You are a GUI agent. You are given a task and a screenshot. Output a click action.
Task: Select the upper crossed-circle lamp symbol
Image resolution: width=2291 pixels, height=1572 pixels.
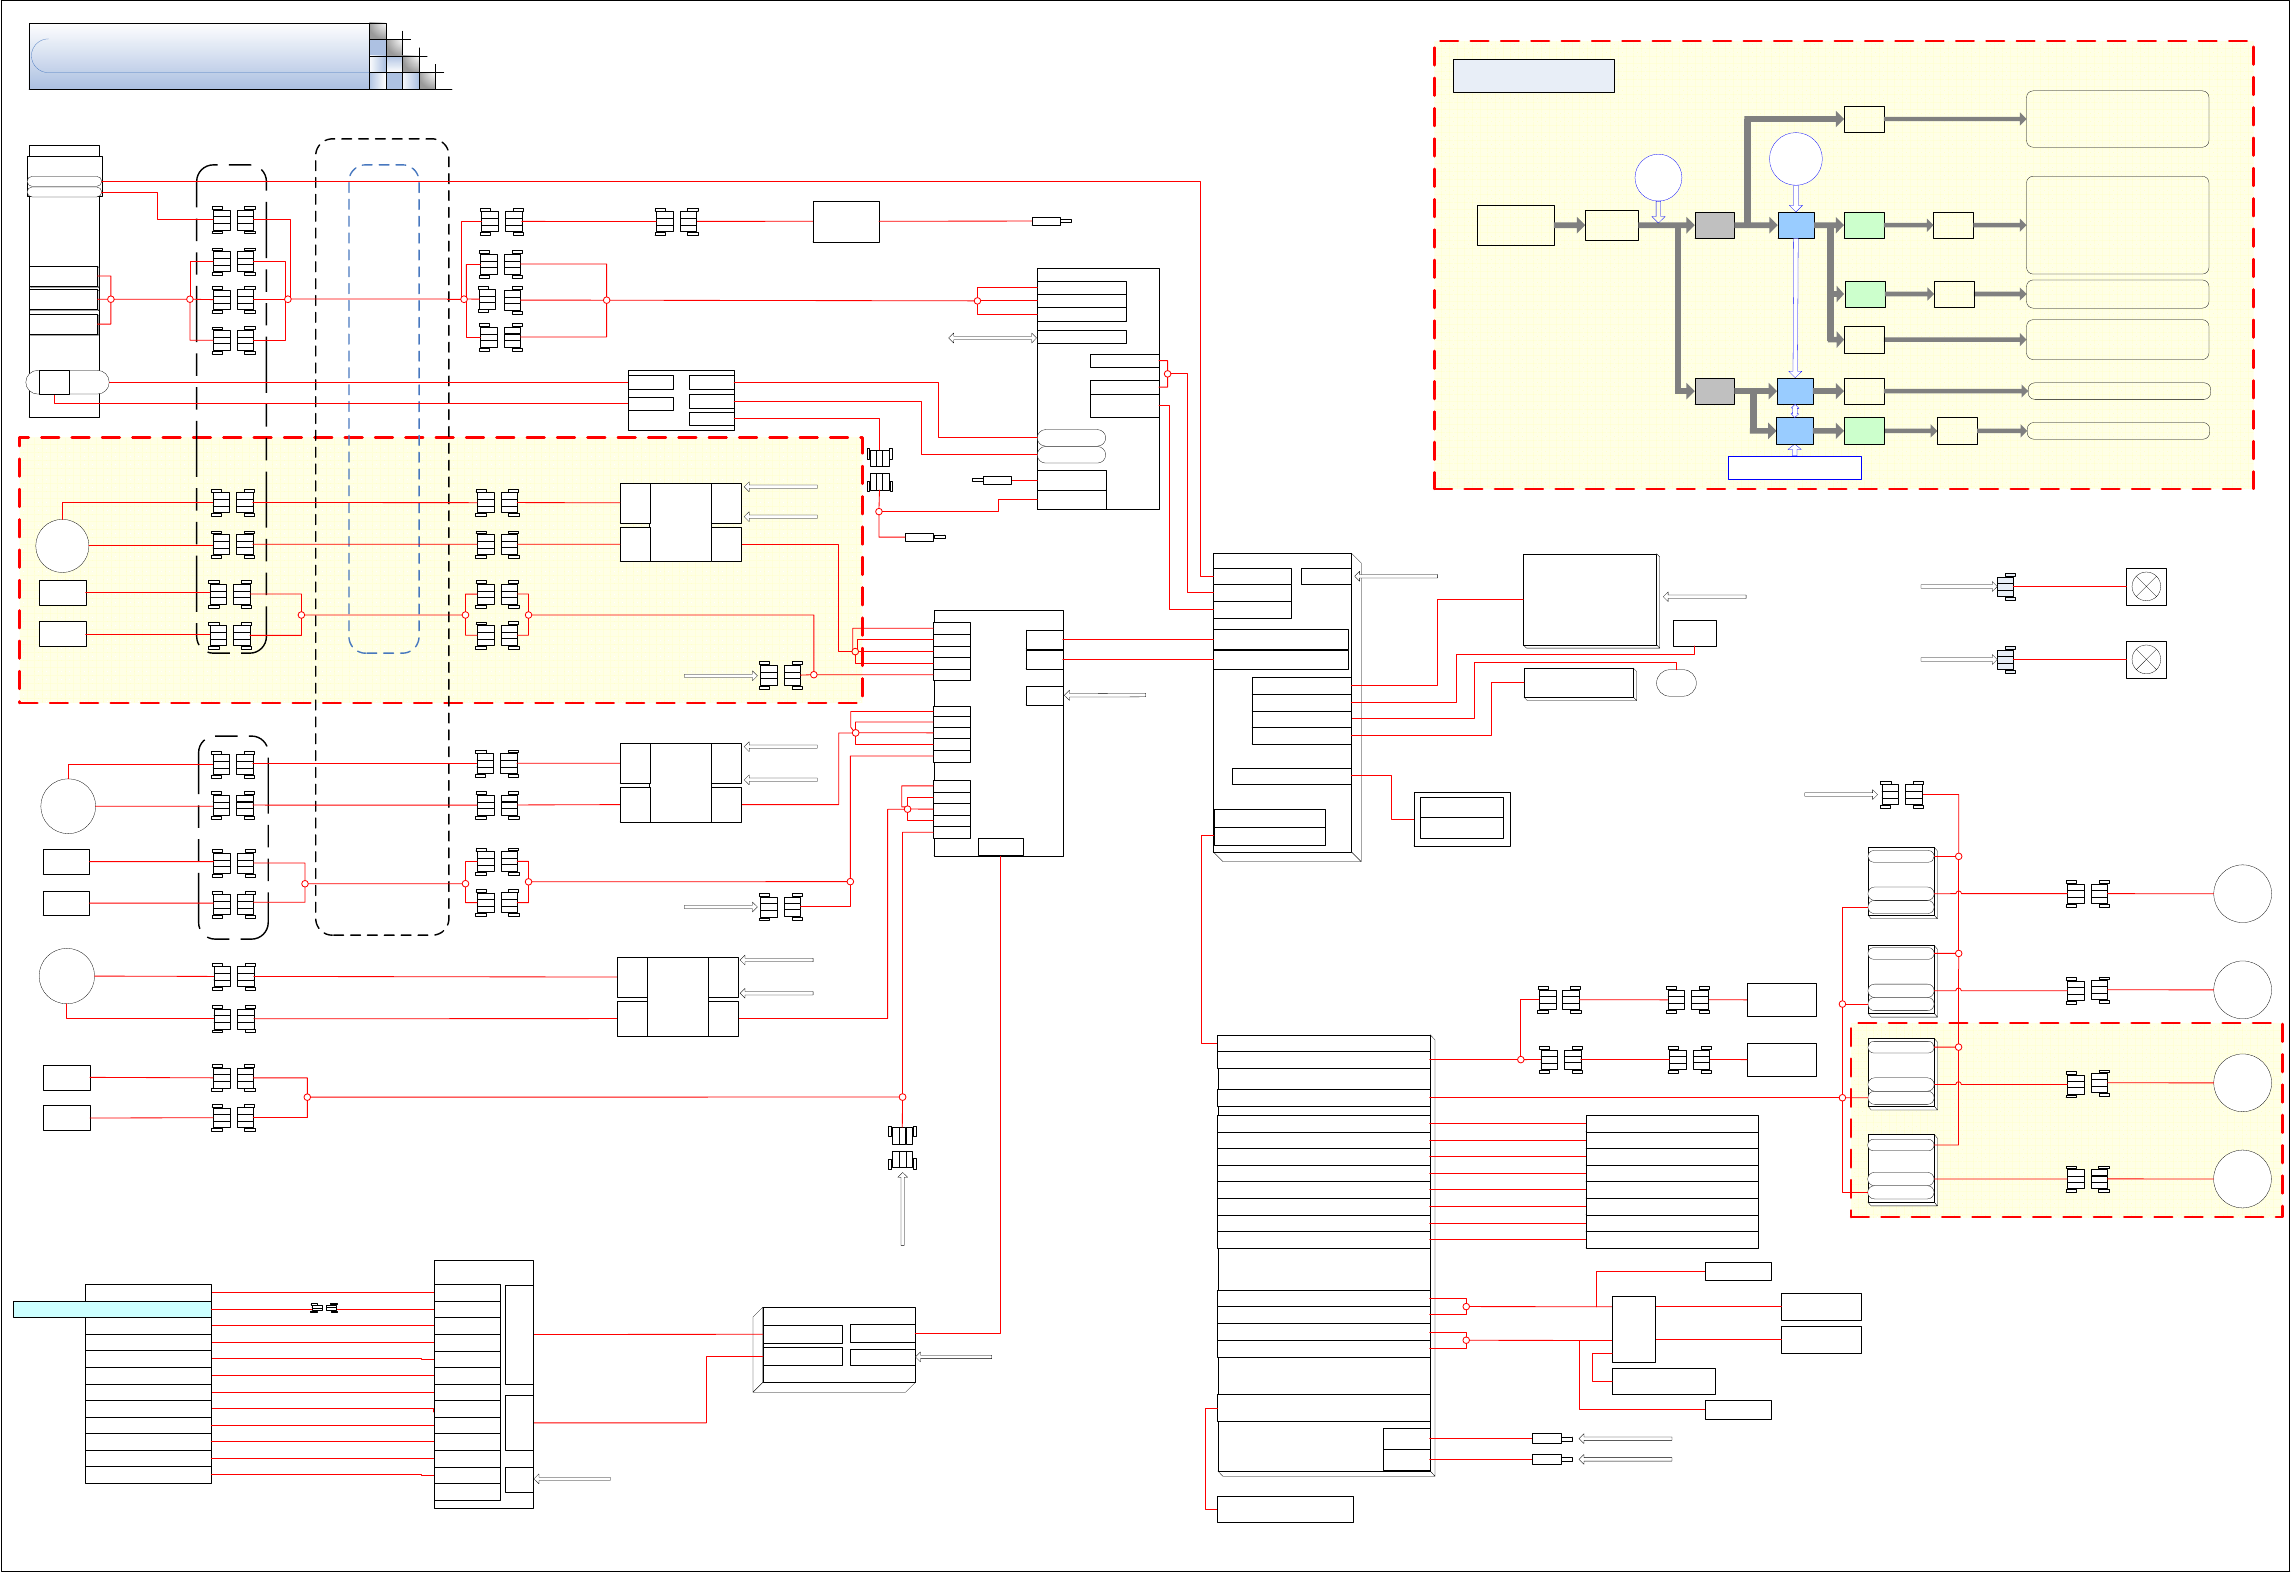[2146, 587]
